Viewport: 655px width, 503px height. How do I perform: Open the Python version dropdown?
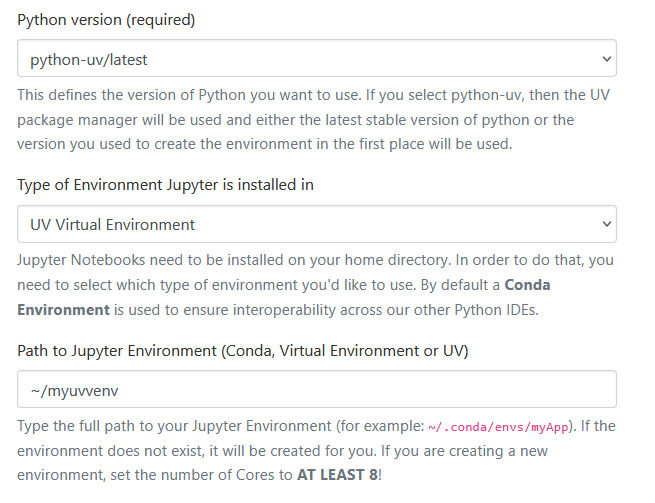tap(316, 59)
